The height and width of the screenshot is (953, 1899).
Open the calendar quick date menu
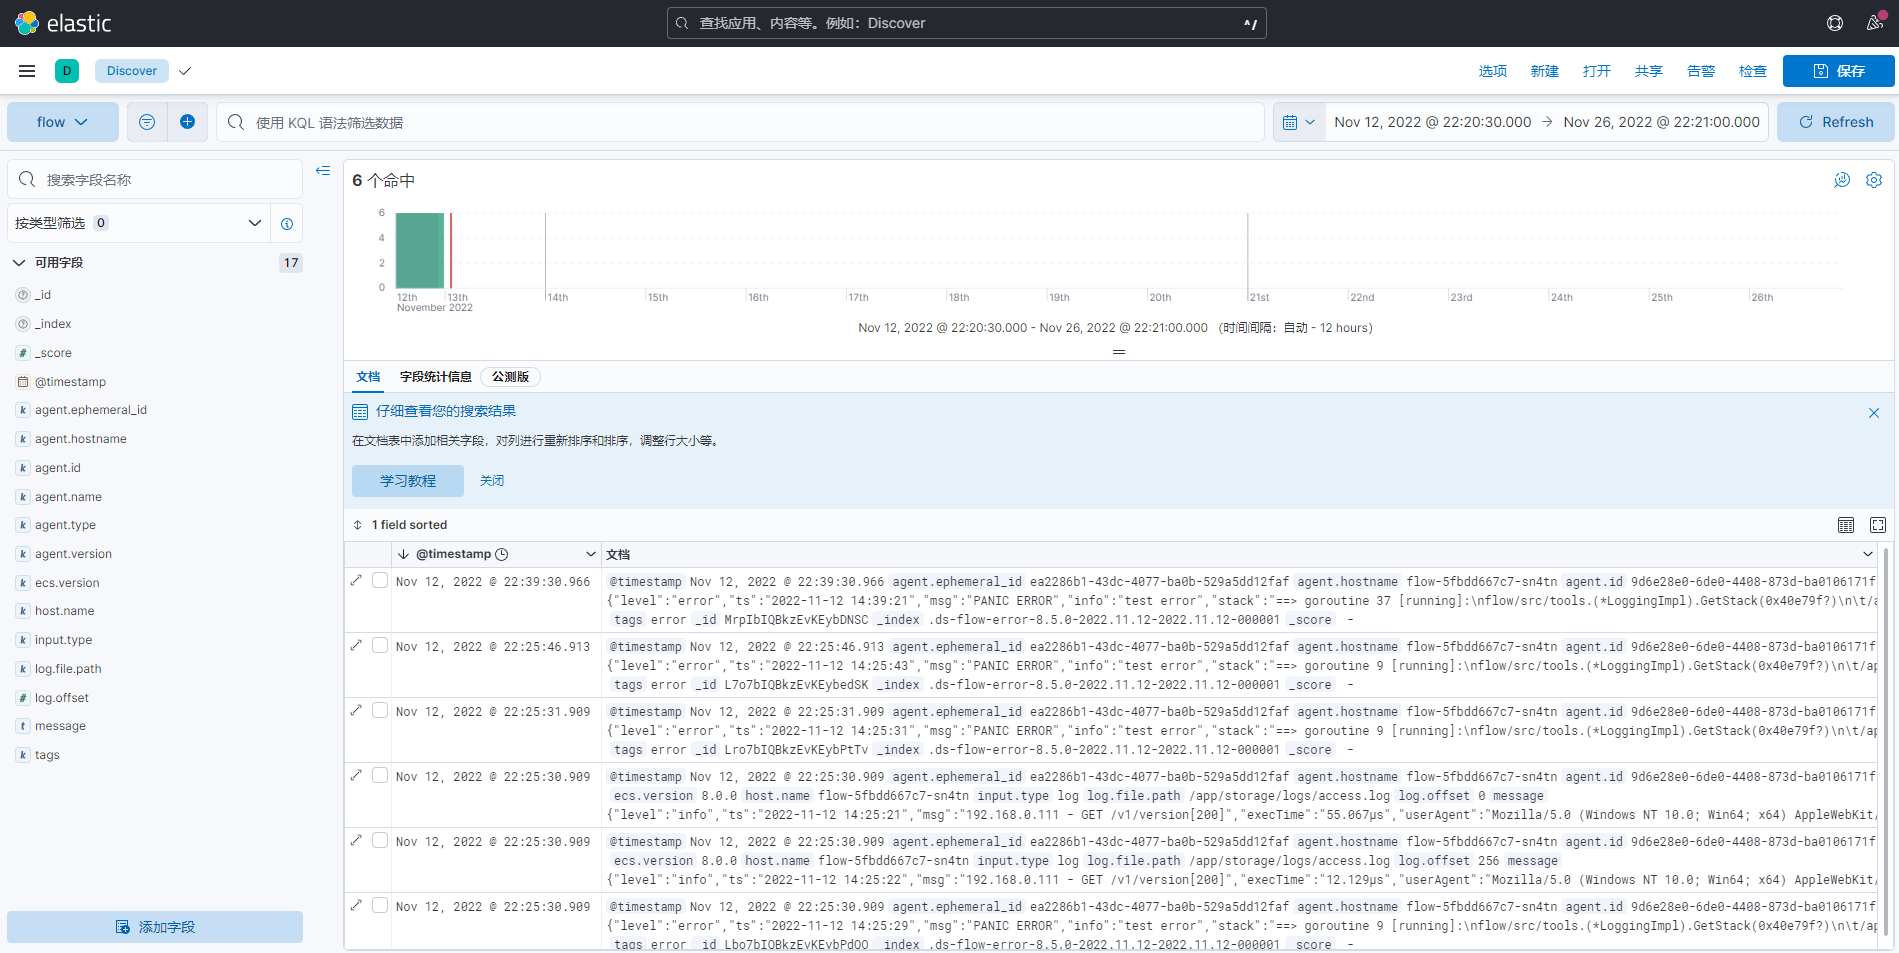pyautogui.click(x=1299, y=122)
